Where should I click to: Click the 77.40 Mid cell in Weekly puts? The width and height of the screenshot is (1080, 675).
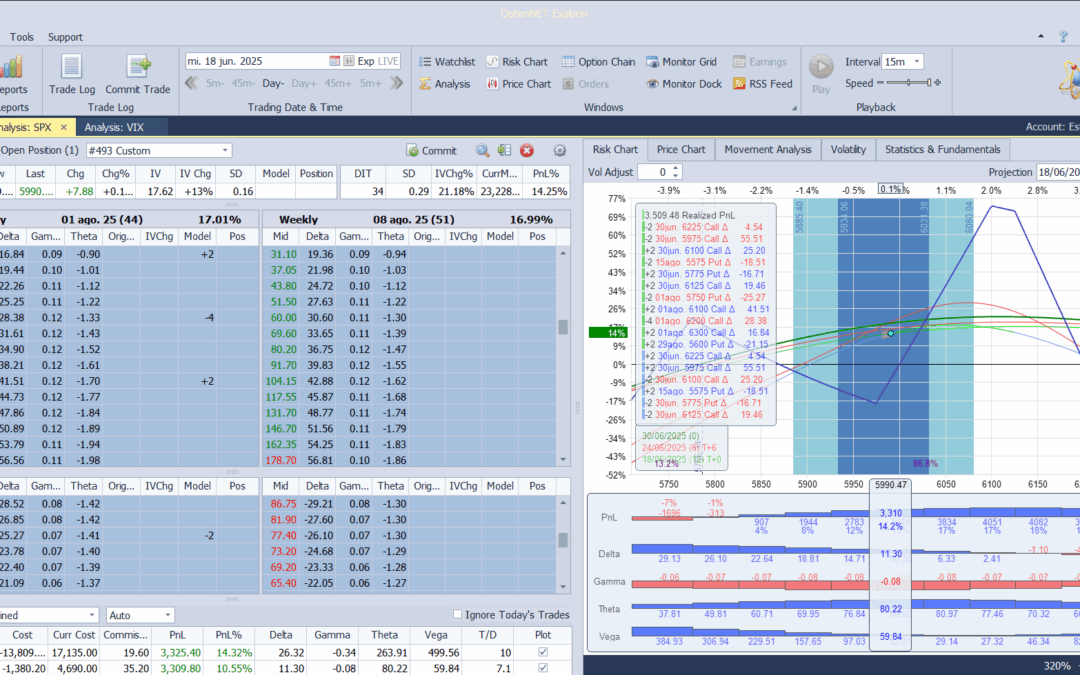pyautogui.click(x=283, y=535)
